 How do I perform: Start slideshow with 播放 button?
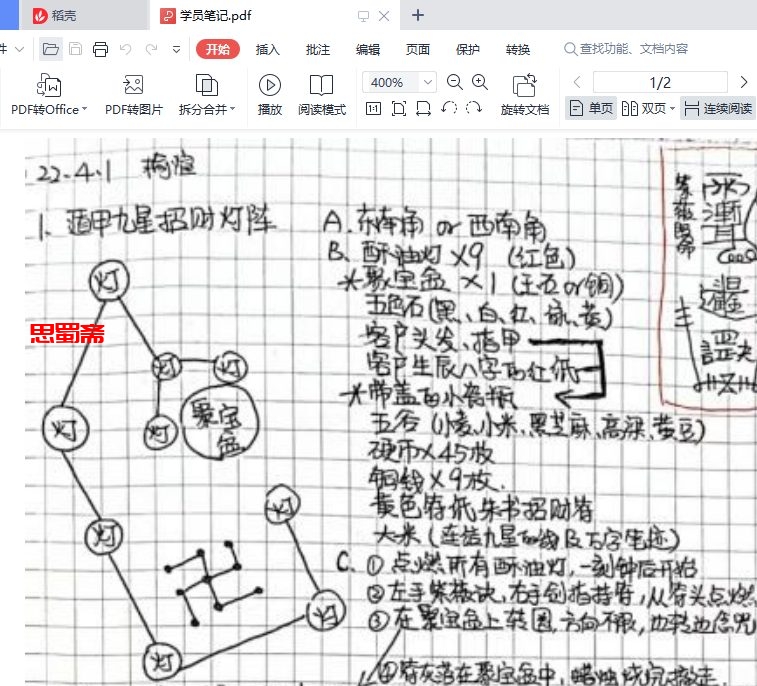(x=269, y=85)
